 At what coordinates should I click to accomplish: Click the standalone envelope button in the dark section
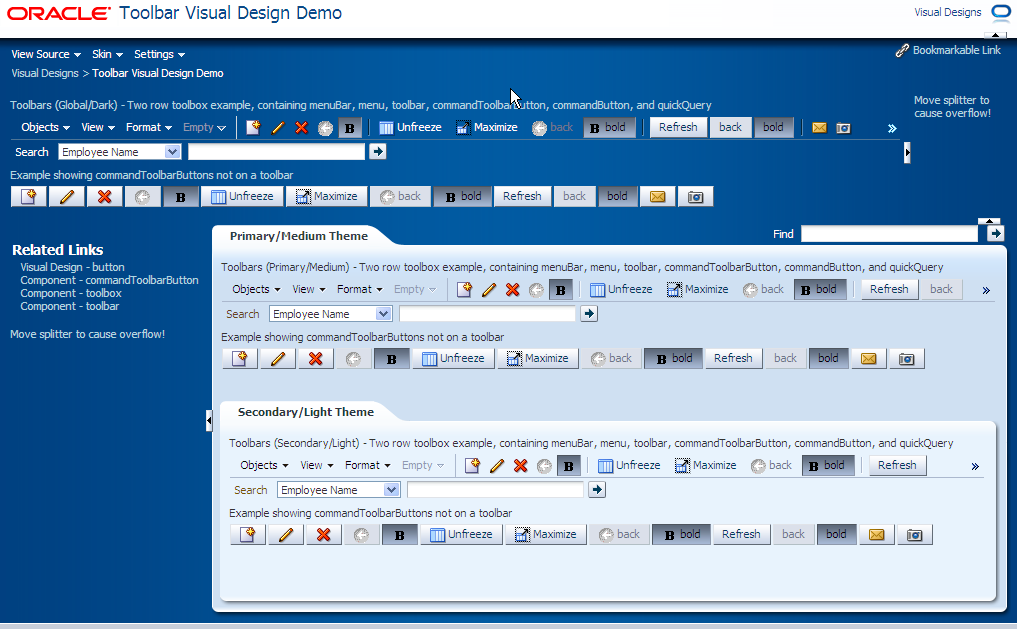[x=657, y=196]
